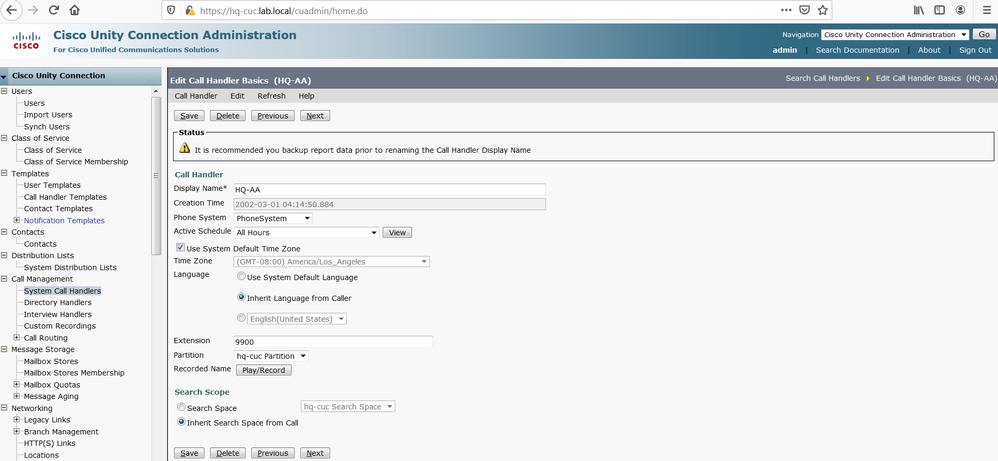Expand the Call Routing tree node

[17, 337]
